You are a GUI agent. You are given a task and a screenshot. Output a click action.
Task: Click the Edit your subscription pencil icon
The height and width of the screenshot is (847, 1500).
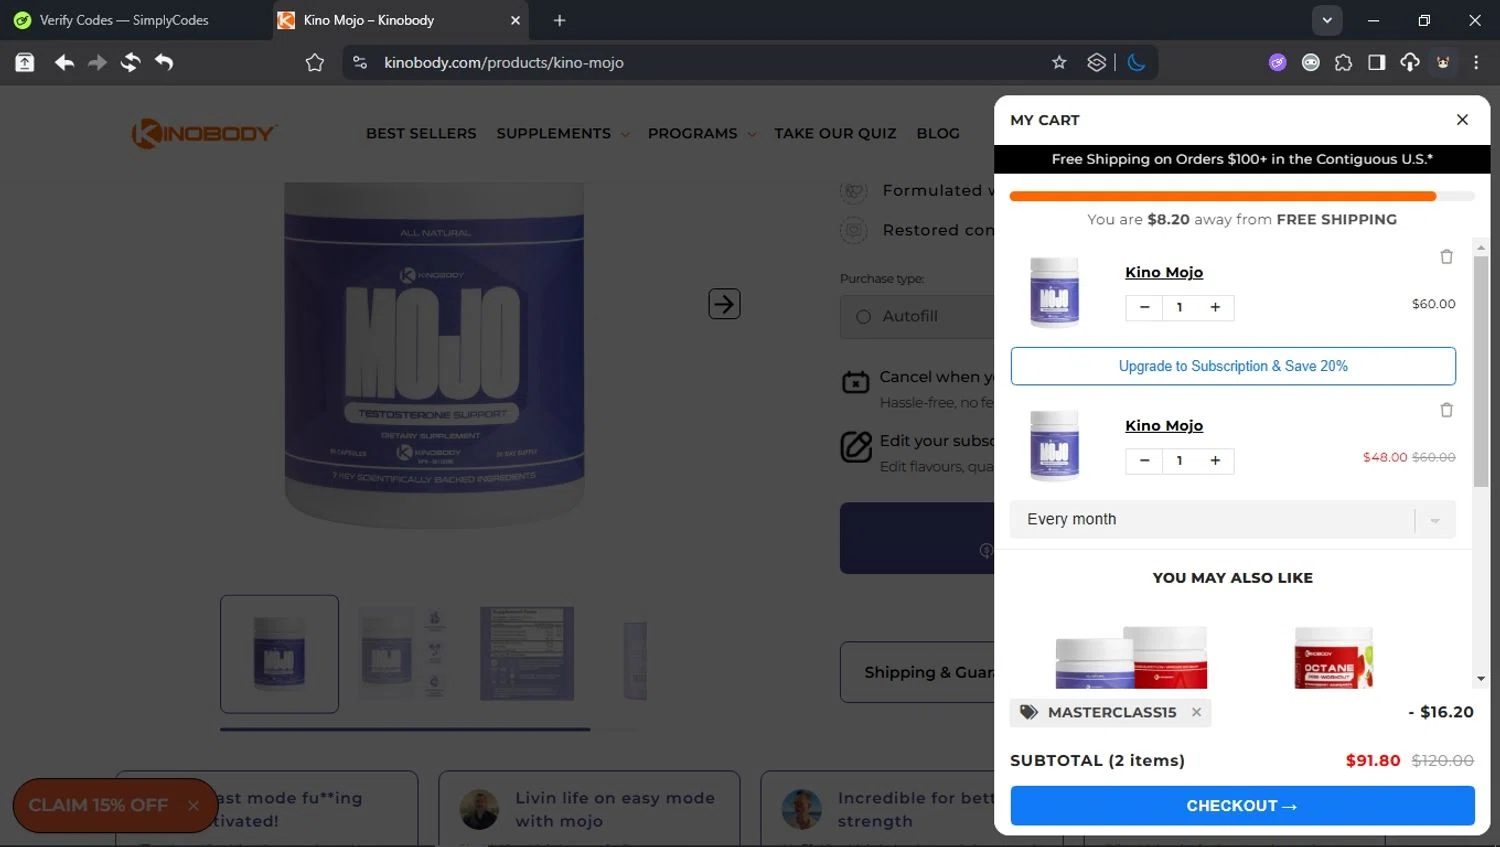(x=855, y=446)
